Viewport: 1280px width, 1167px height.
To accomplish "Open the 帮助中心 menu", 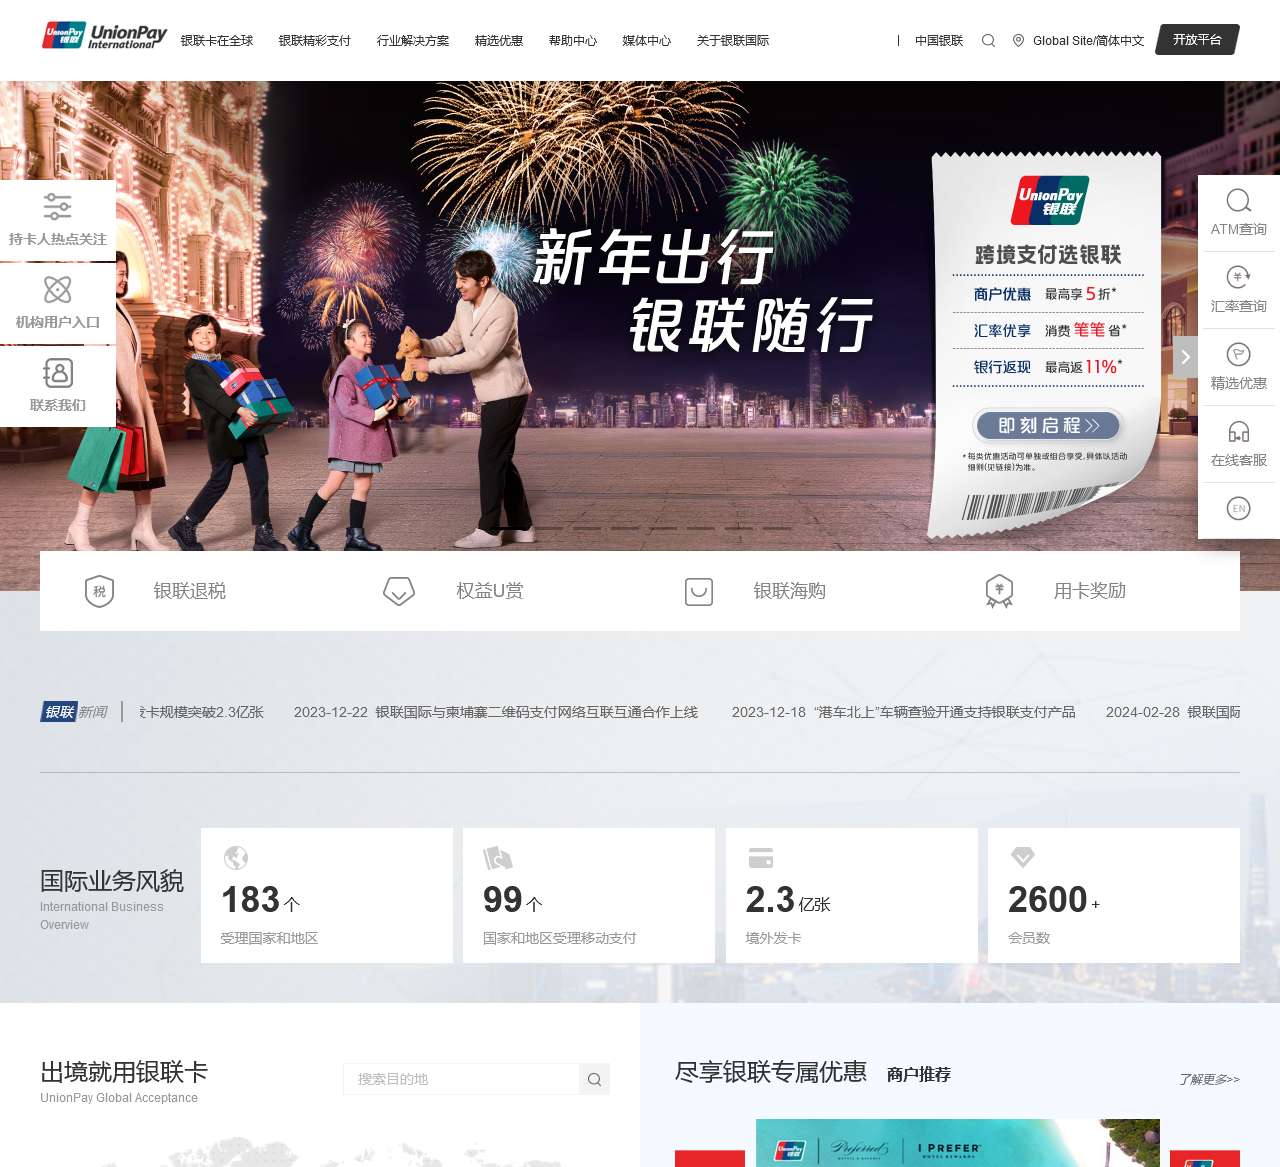I will pyautogui.click(x=573, y=41).
